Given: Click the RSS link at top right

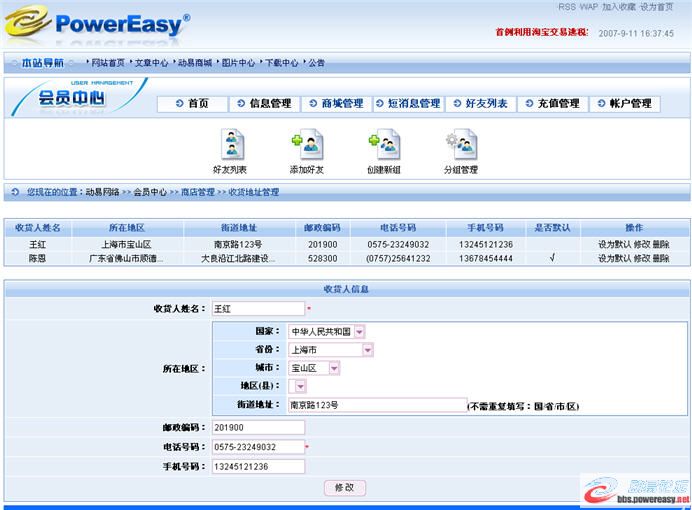Looking at the screenshot, I should (x=566, y=7).
